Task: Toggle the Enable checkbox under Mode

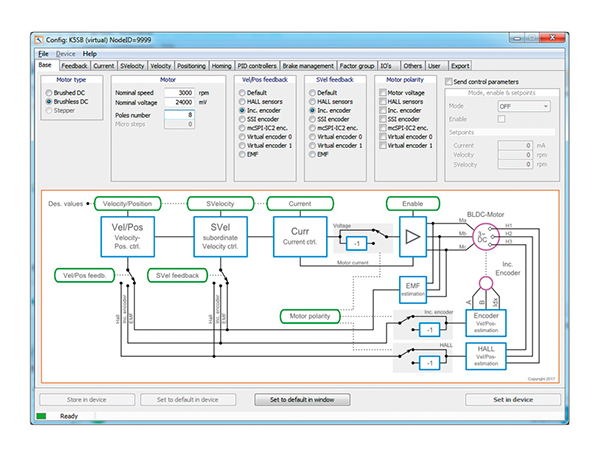Action: (501, 119)
